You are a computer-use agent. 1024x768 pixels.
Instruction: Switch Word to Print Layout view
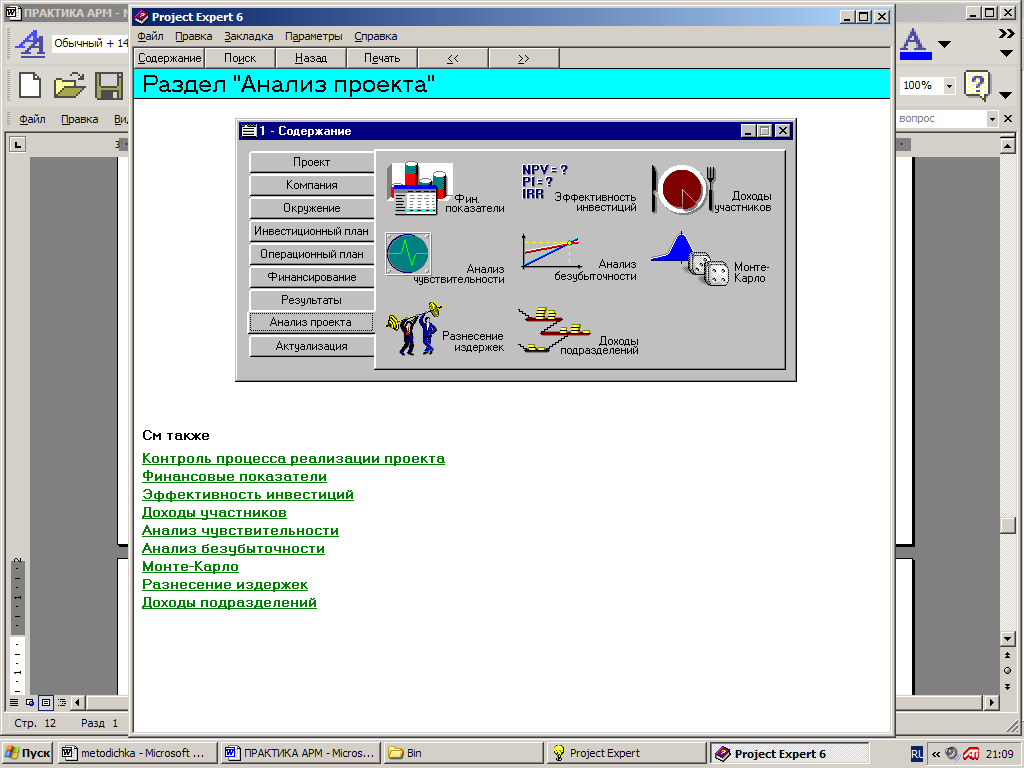tap(46, 703)
